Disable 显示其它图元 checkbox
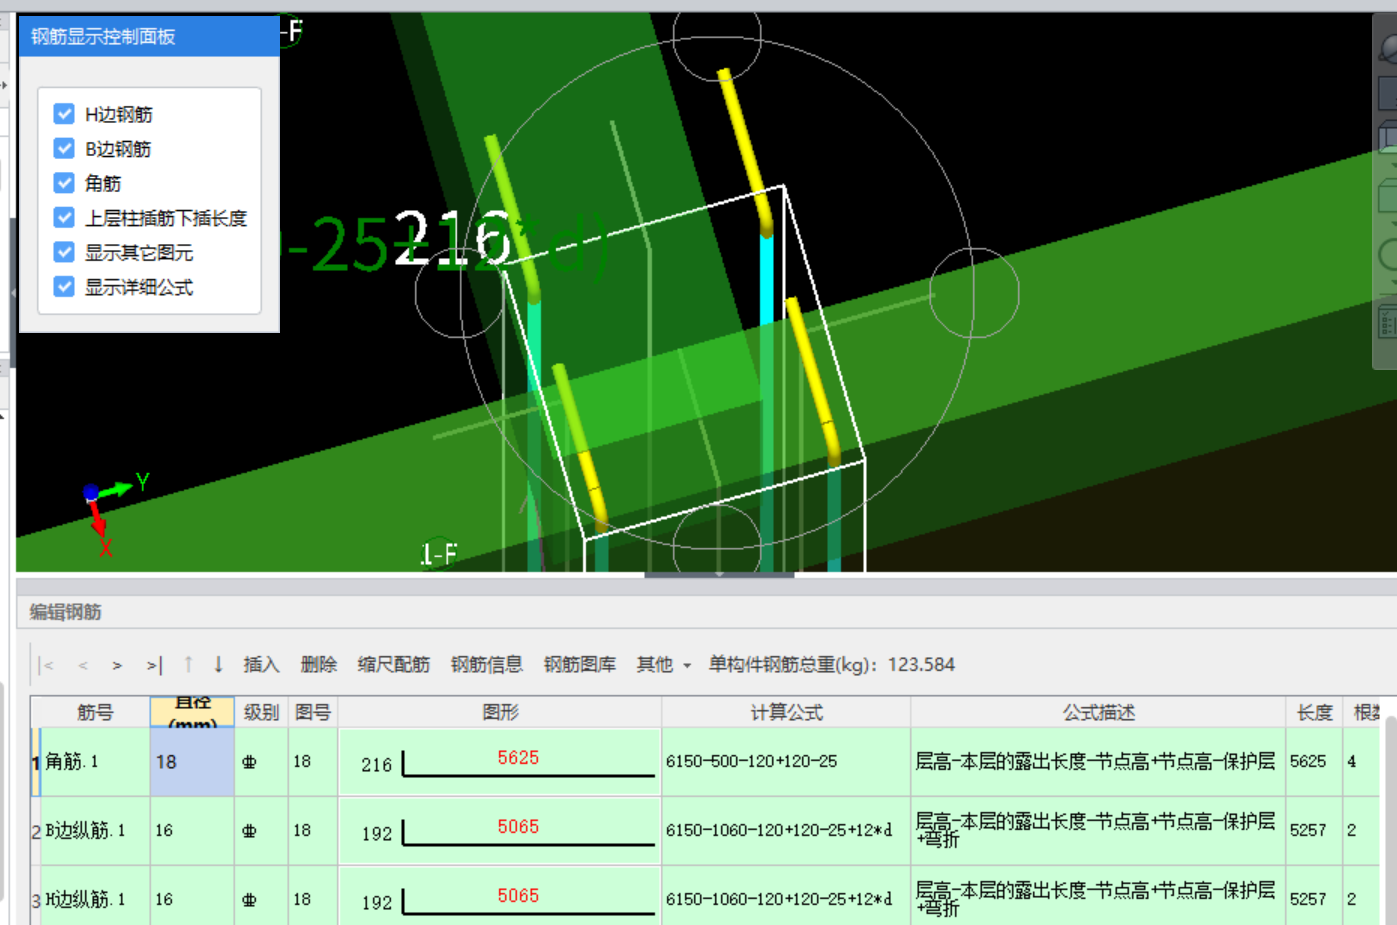The image size is (1397, 925). (64, 252)
